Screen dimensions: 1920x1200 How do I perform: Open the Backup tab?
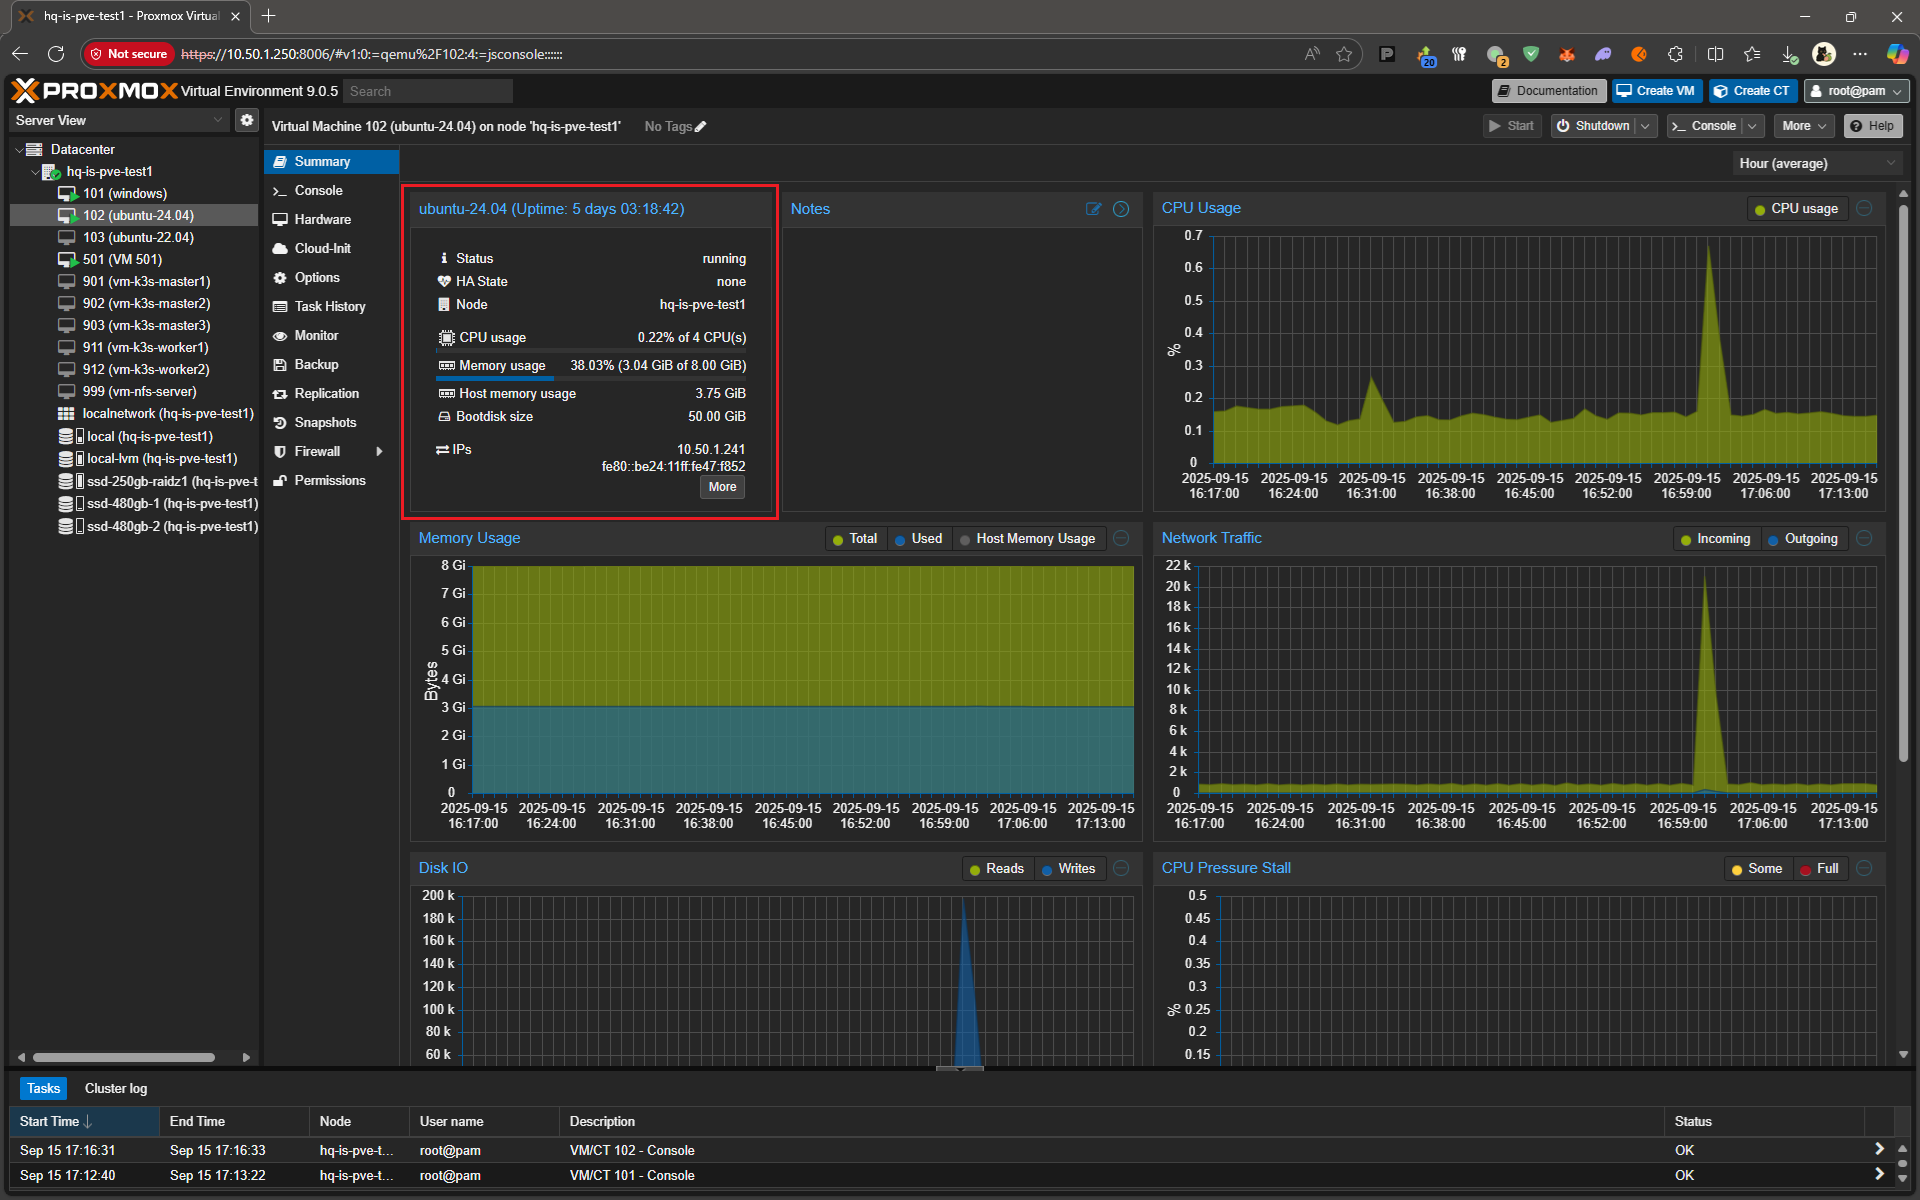point(331,365)
